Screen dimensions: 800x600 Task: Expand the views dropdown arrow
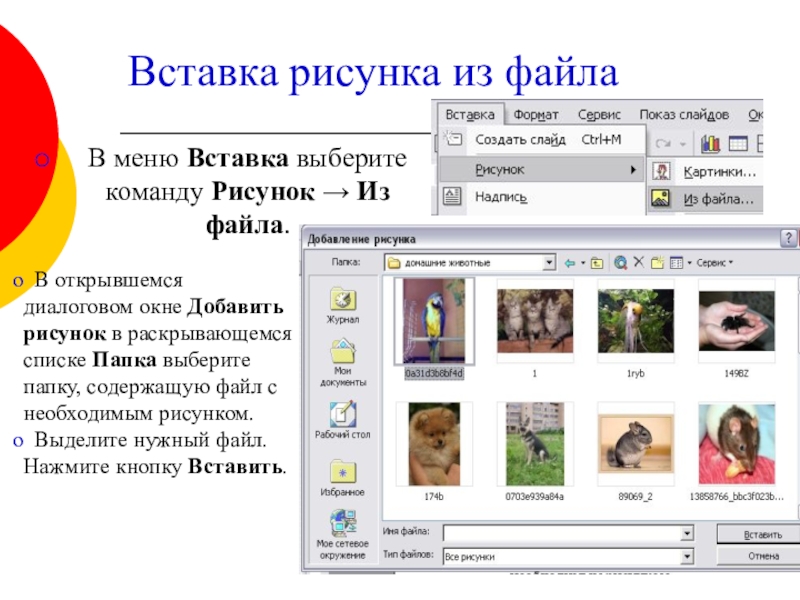pos(689,263)
